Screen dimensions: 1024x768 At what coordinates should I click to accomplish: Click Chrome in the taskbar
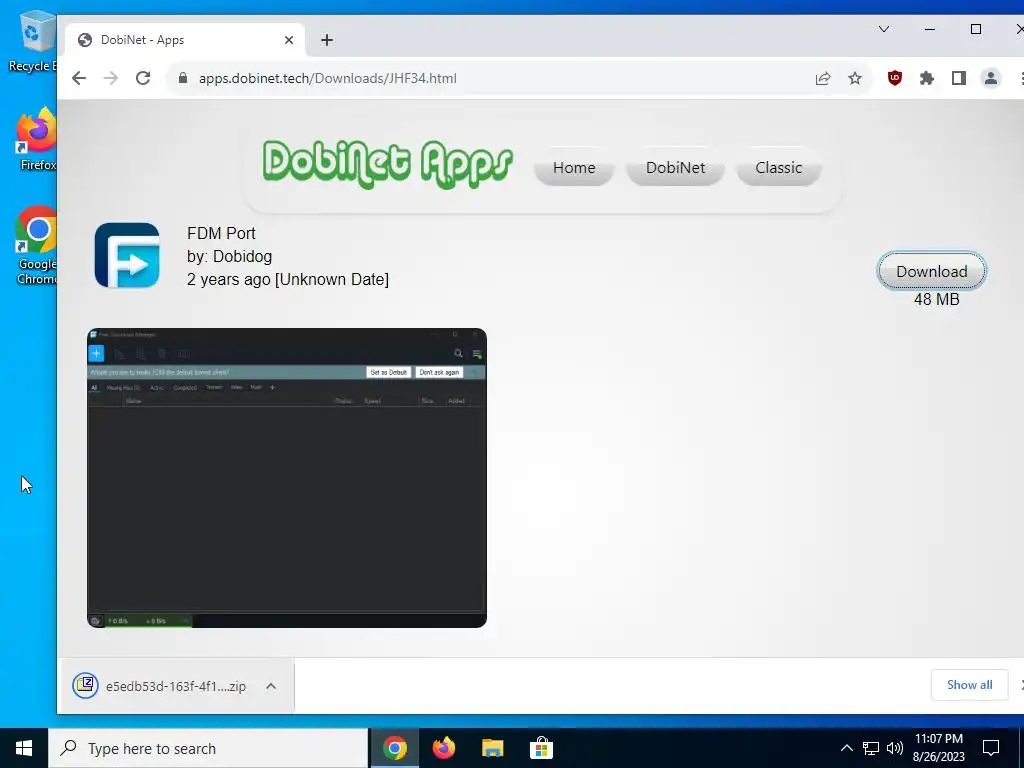[395, 748]
